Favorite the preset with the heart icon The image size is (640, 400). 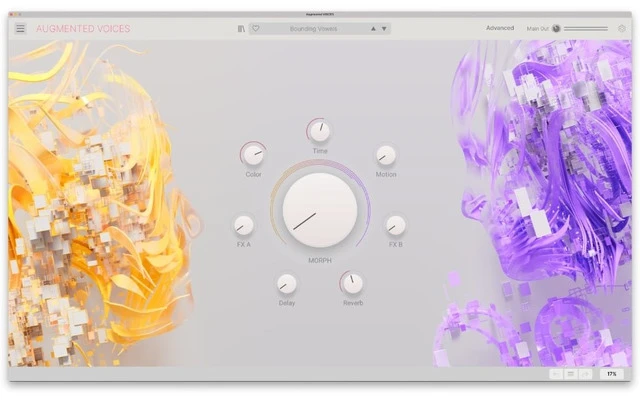click(x=256, y=29)
